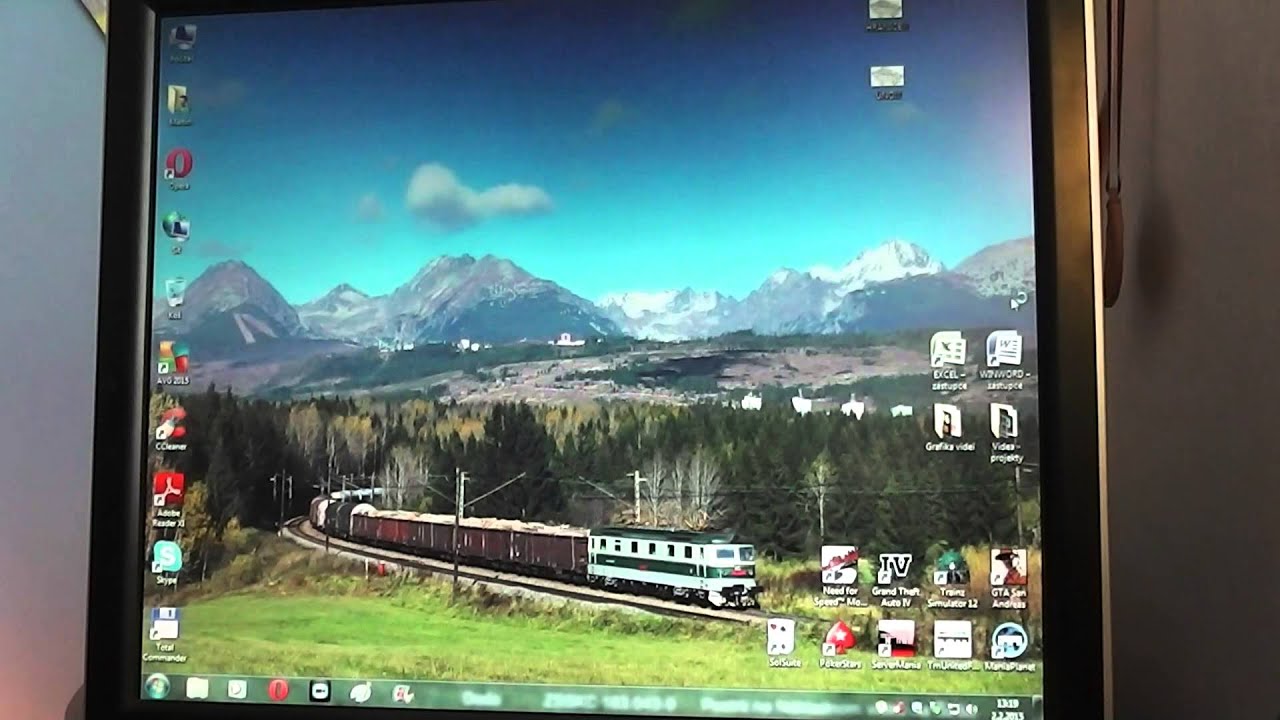Open SolSuite card game shortcut

[782, 643]
